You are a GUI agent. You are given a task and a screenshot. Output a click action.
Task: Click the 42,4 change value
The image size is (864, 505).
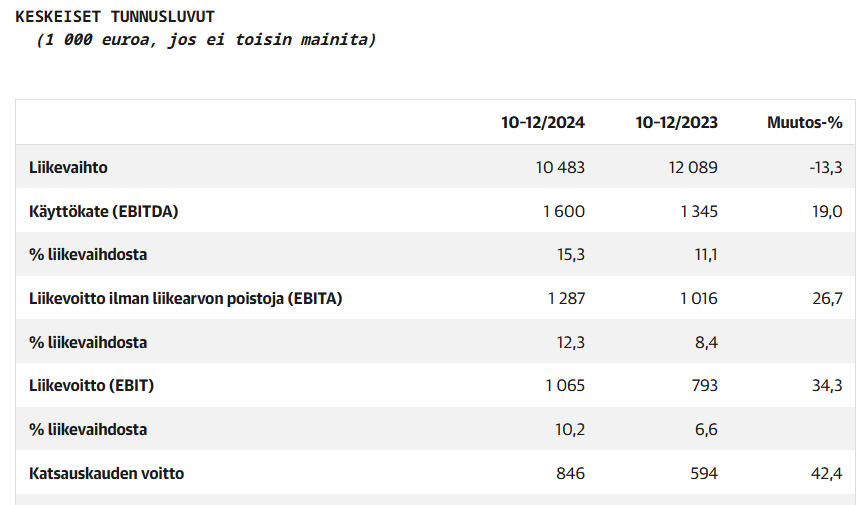[829, 473]
